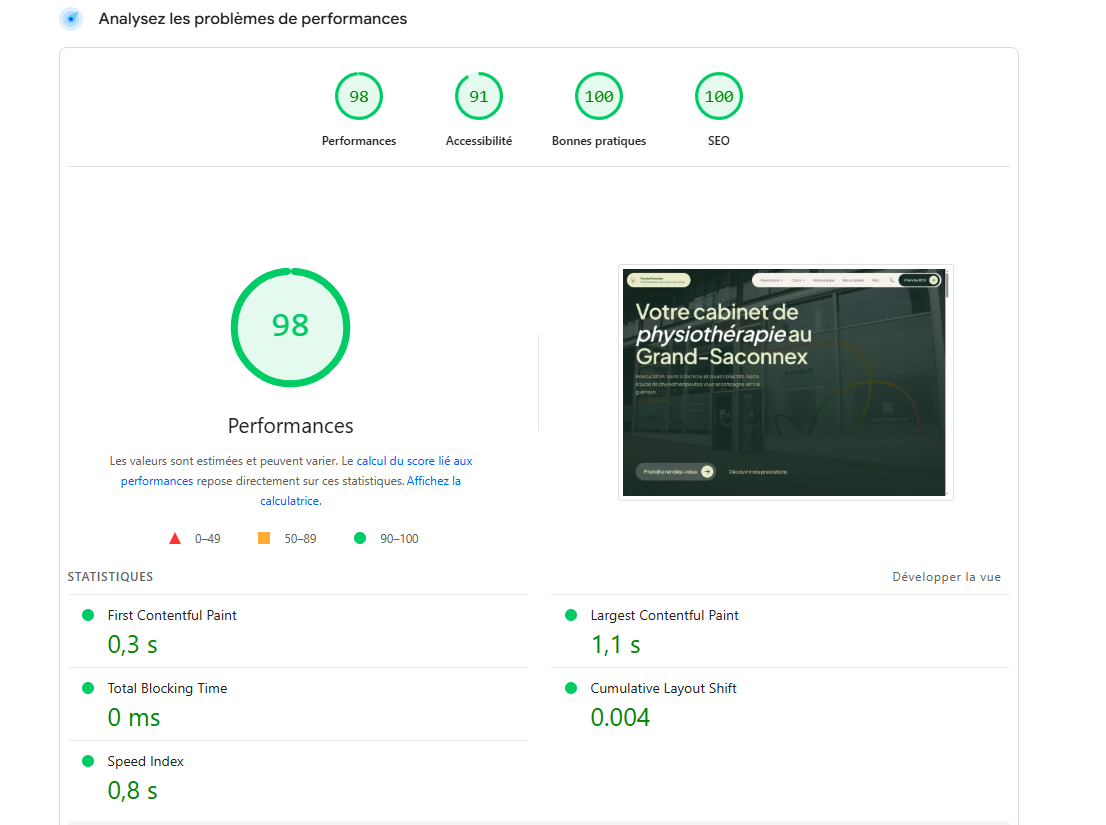Click the 0,3 s value
The image size is (1106, 825).
pos(133,644)
